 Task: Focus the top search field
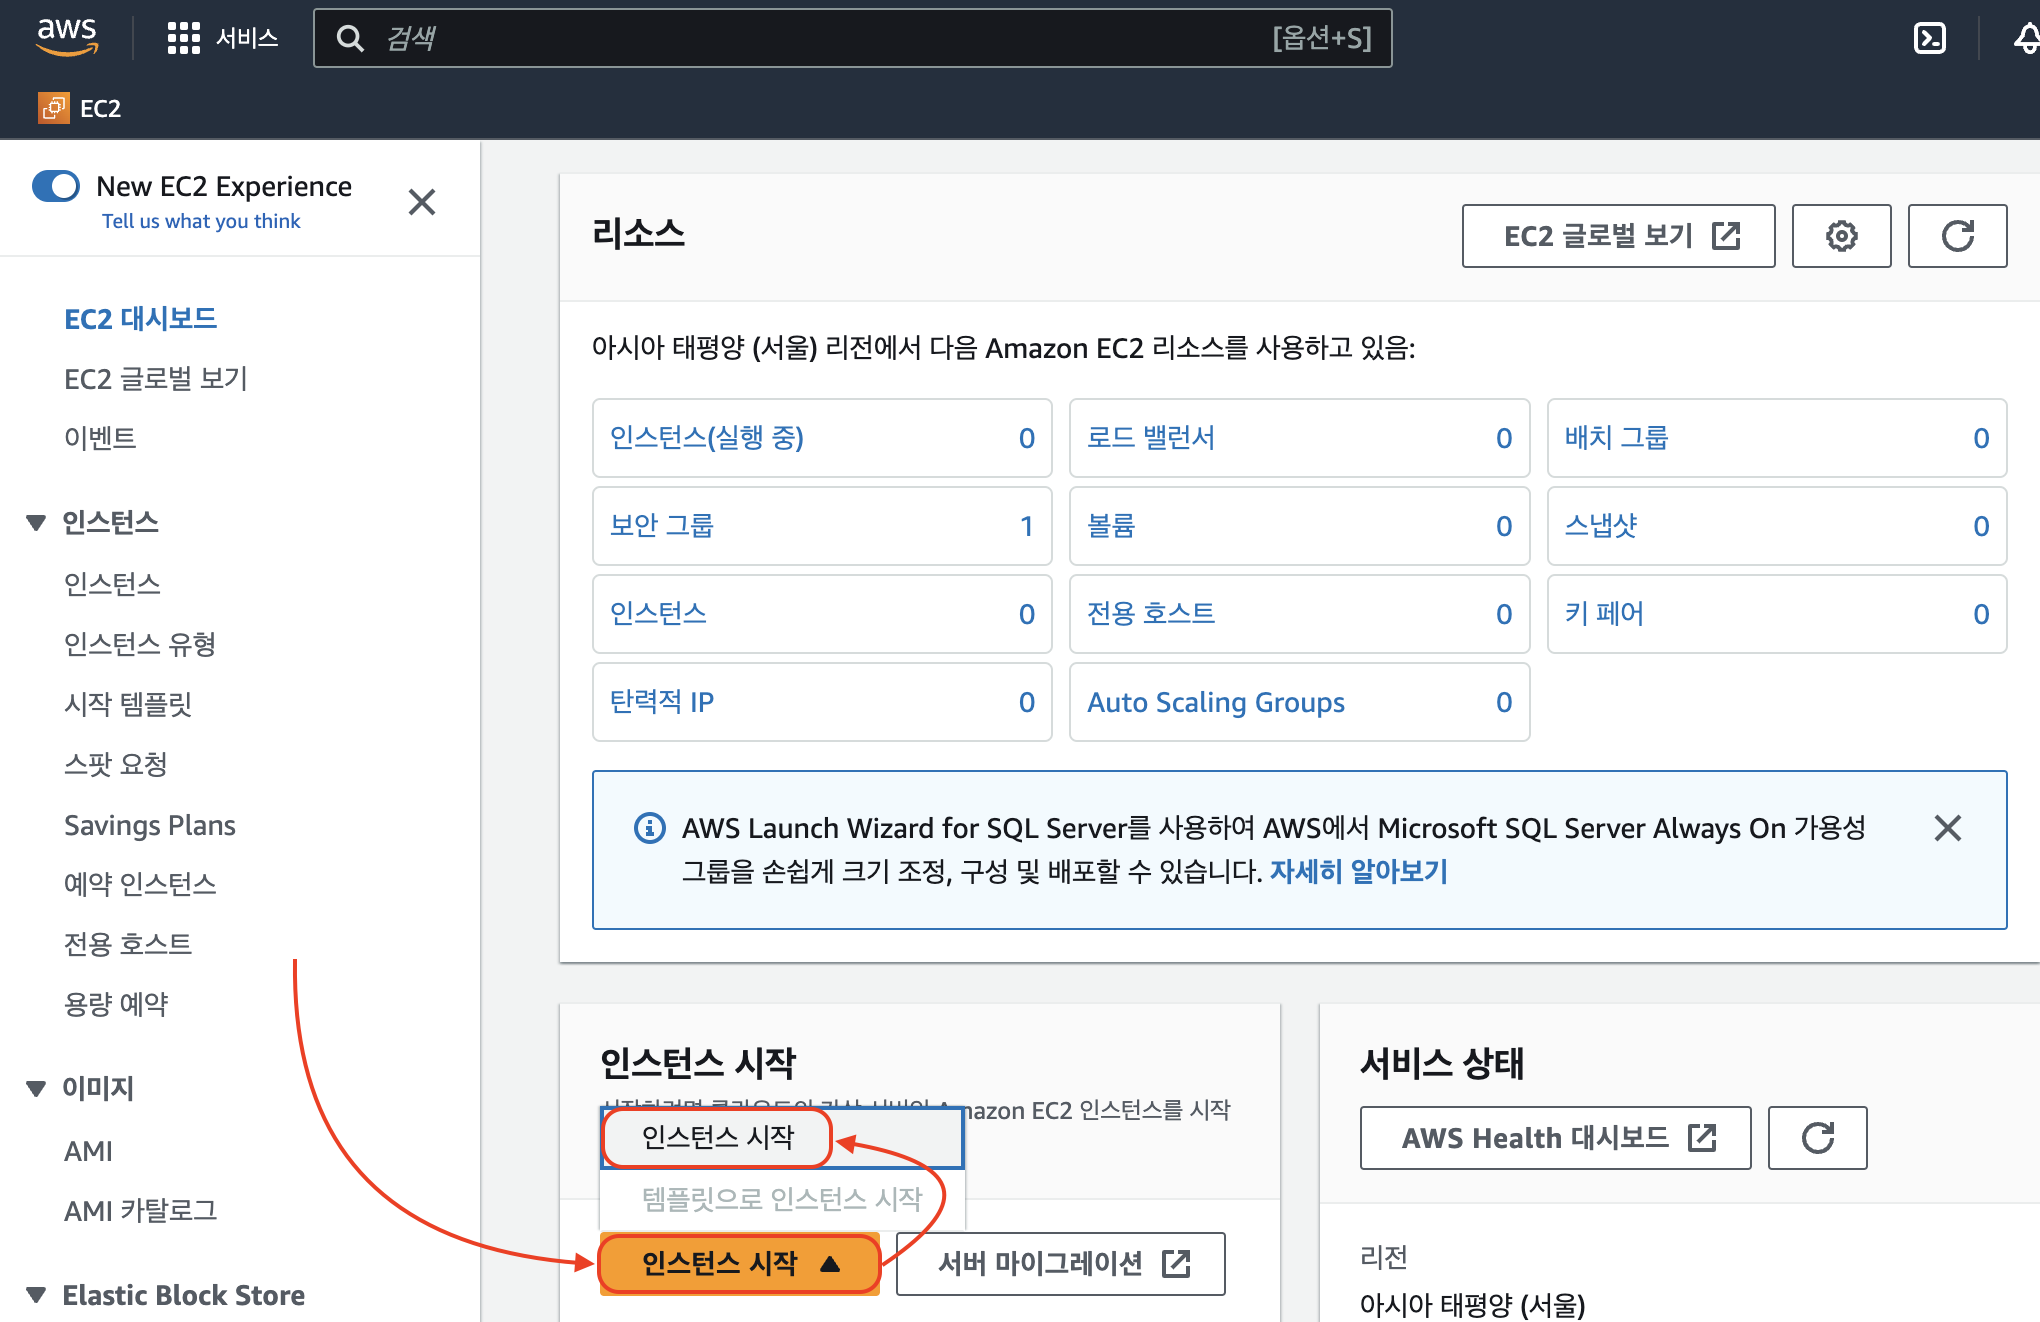click(x=800, y=38)
